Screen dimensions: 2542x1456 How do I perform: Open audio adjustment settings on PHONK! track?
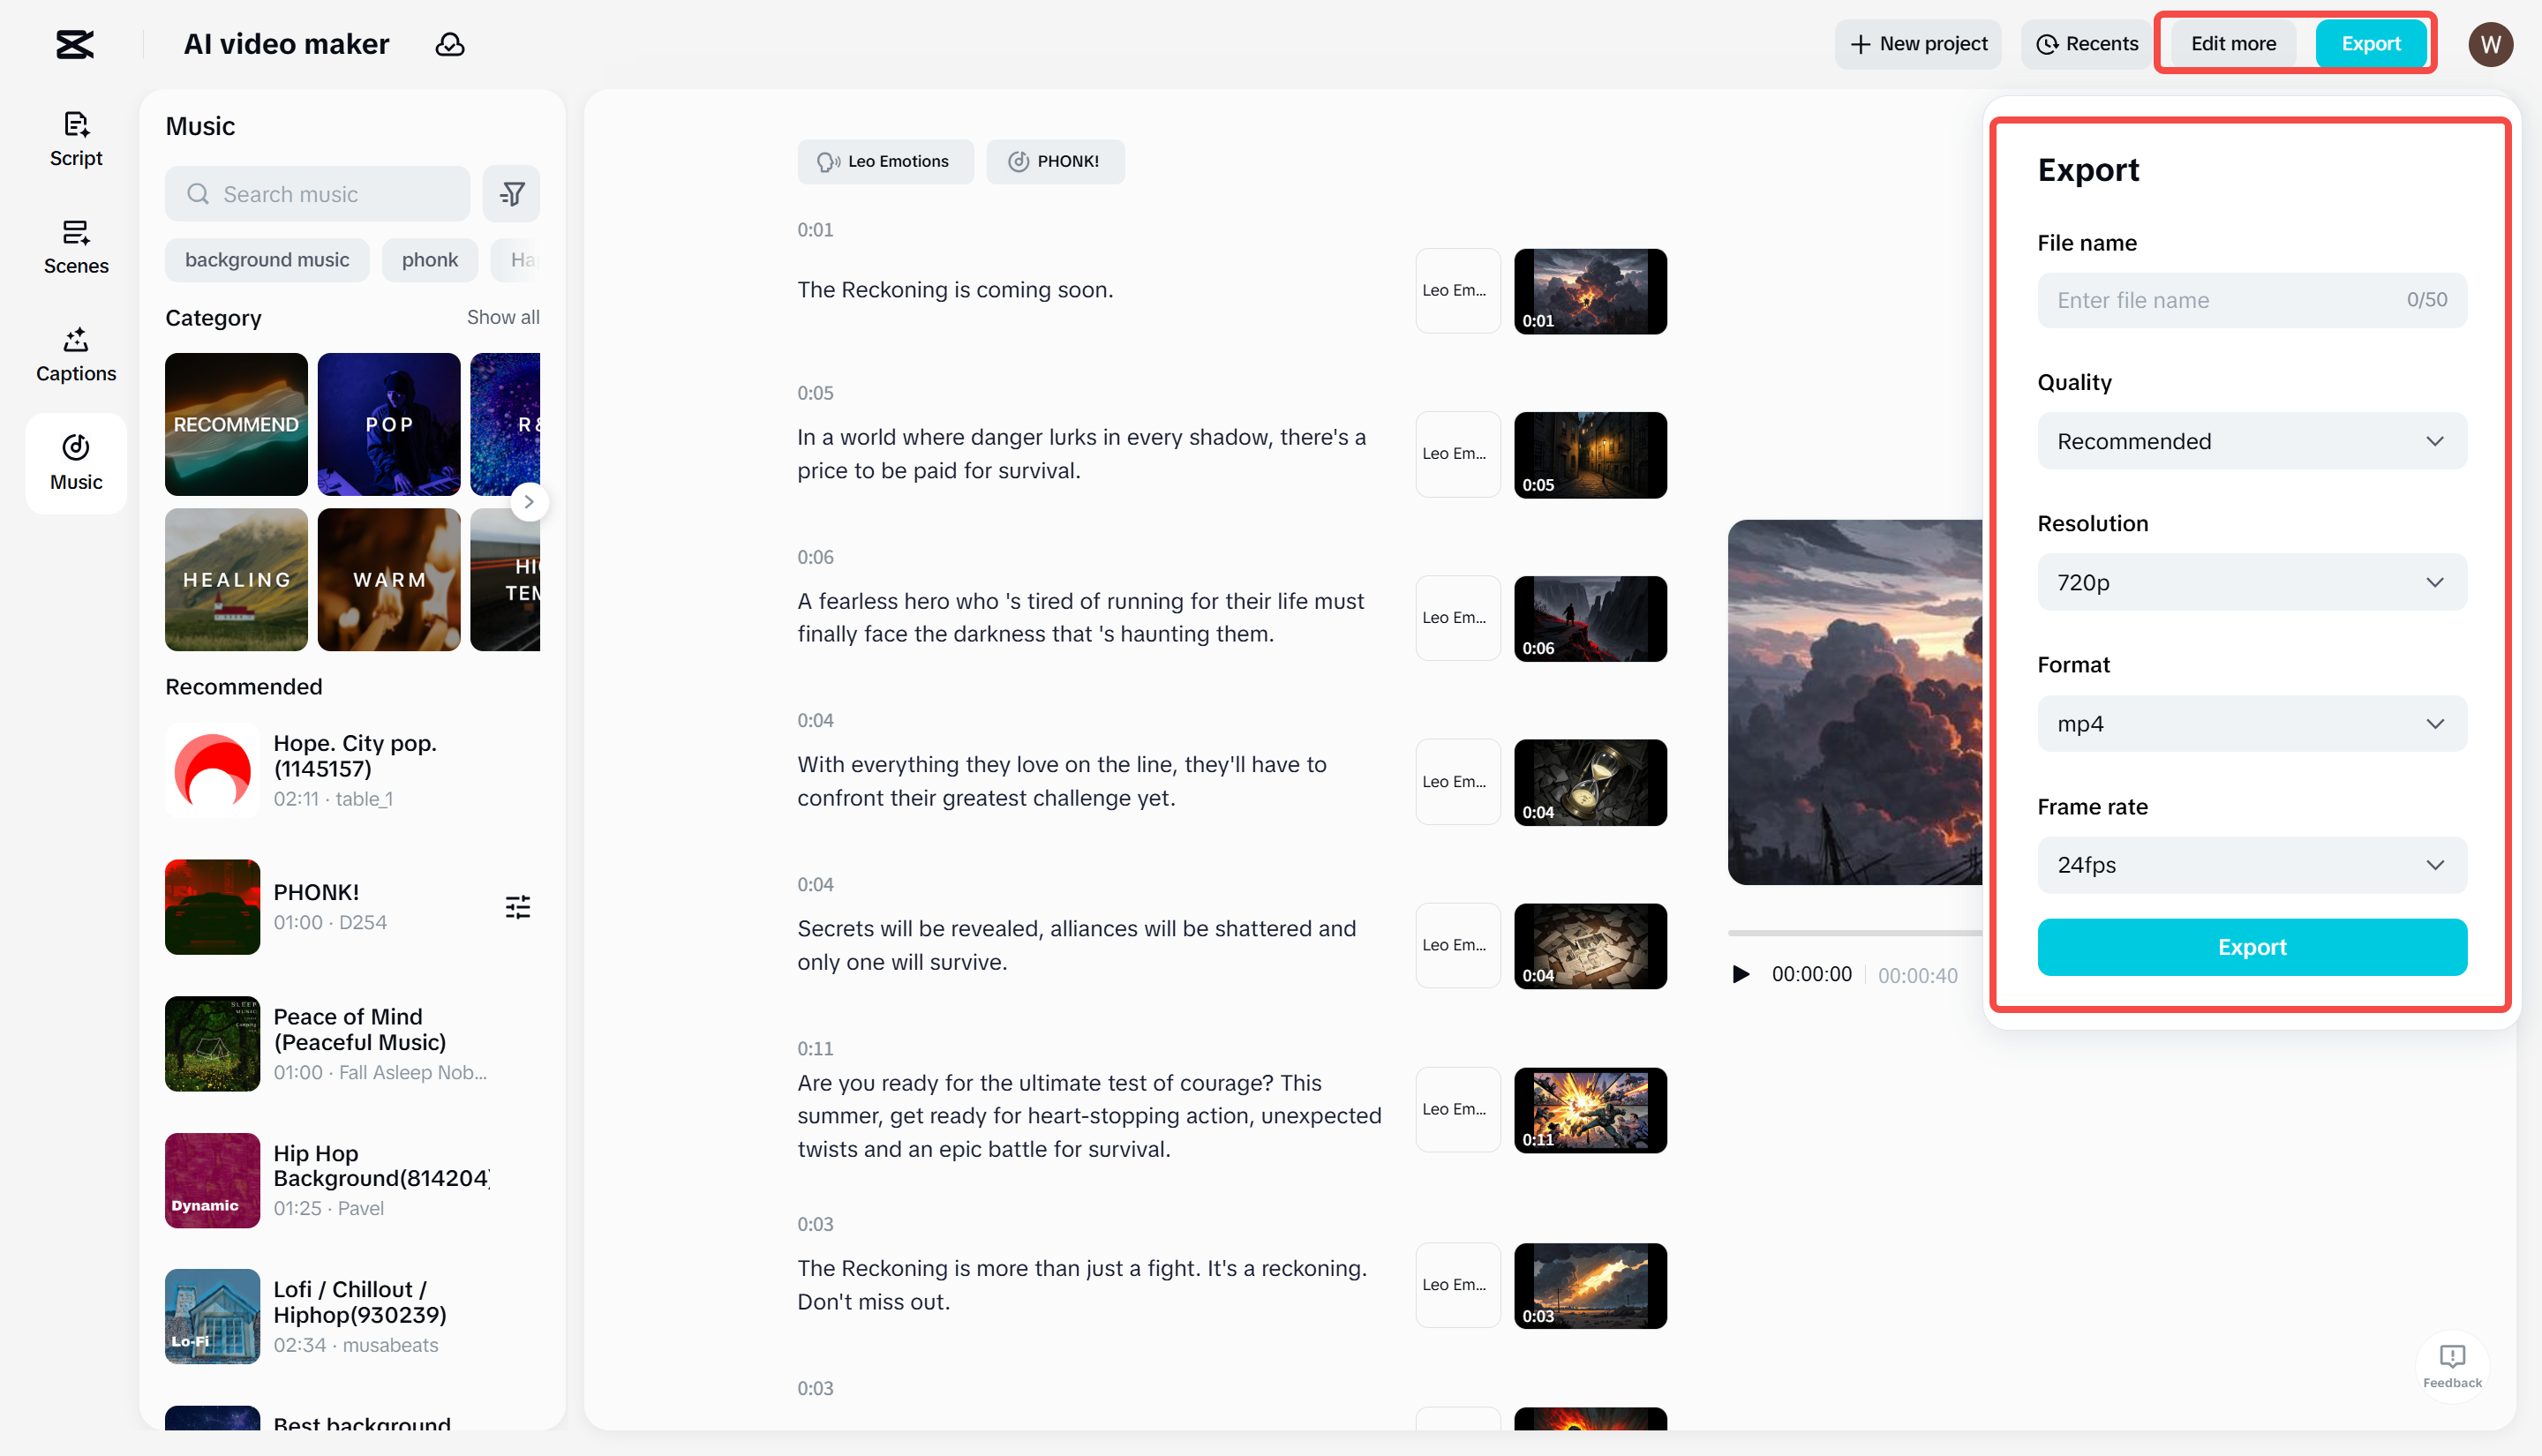click(x=518, y=906)
